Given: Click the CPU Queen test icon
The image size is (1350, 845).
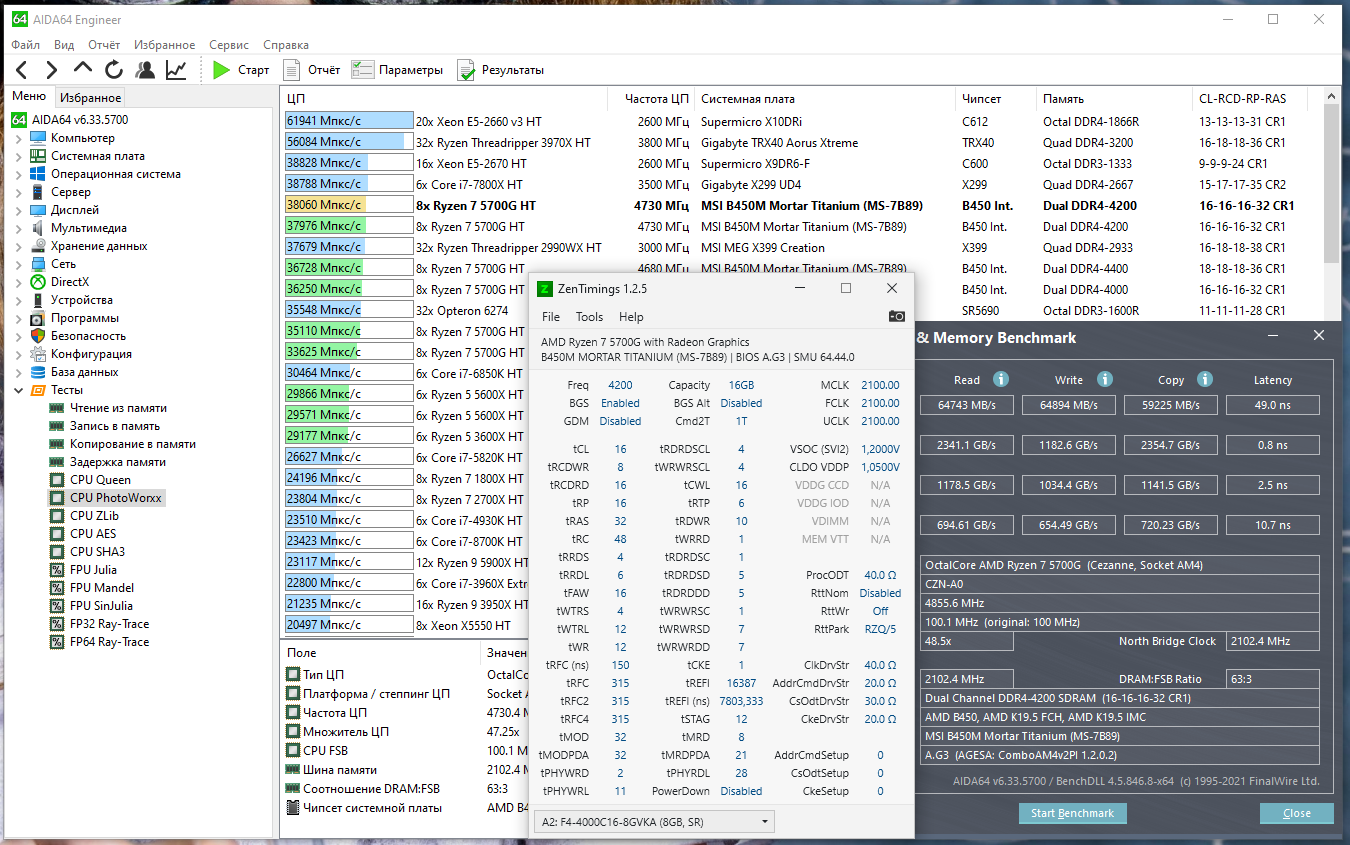Looking at the screenshot, I should coord(57,480).
